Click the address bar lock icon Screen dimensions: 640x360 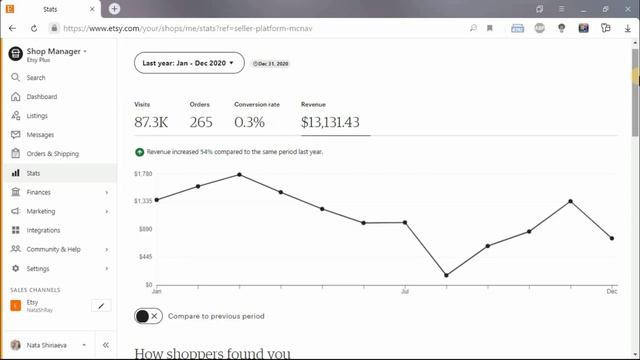(x=54, y=28)
